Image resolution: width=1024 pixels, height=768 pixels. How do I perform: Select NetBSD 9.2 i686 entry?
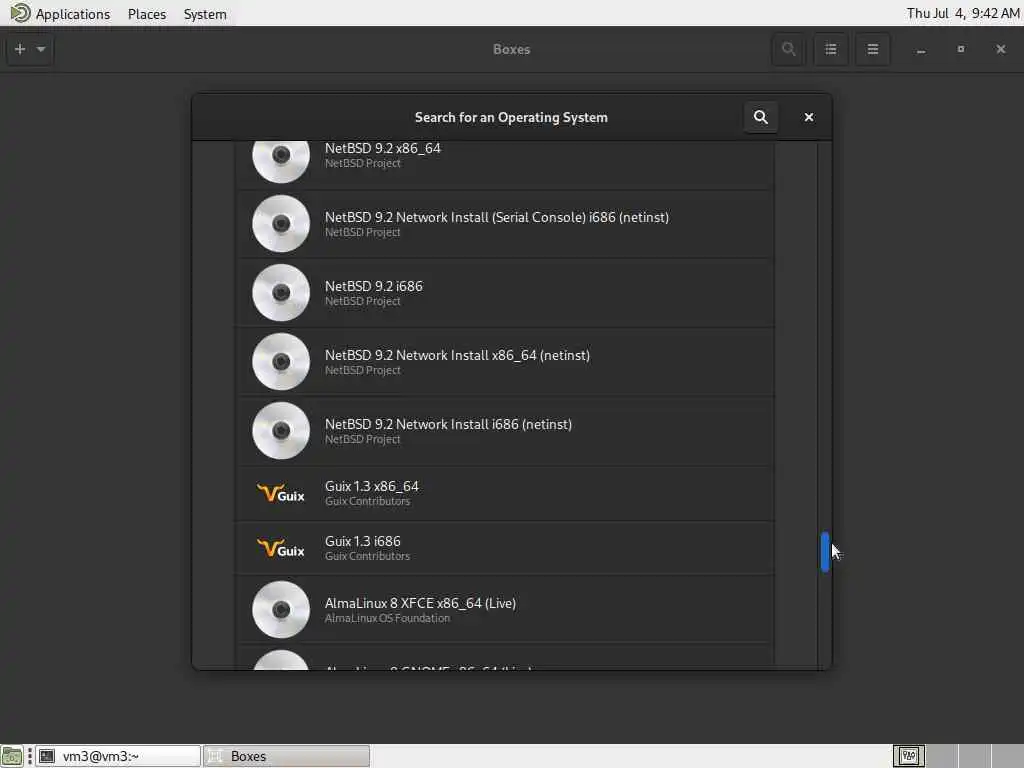coord(505,293)
